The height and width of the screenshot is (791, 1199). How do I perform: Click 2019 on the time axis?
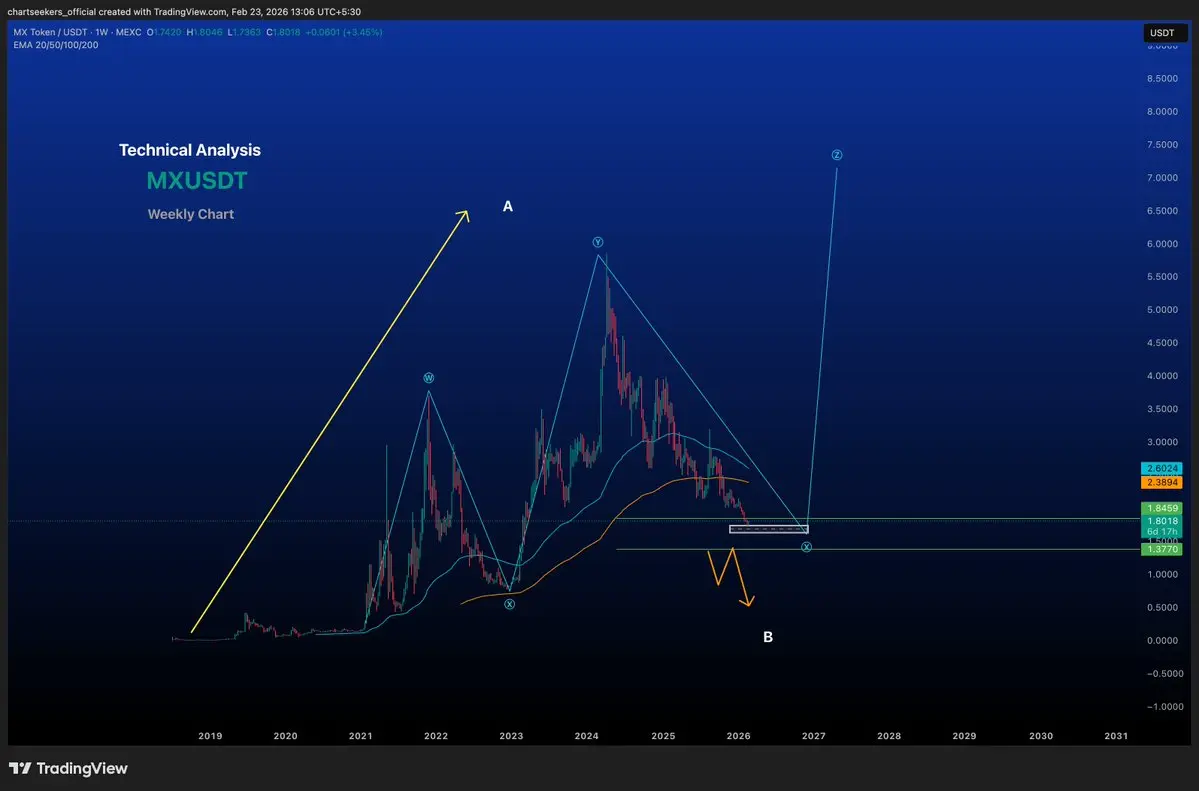click(x=210, y=736)
